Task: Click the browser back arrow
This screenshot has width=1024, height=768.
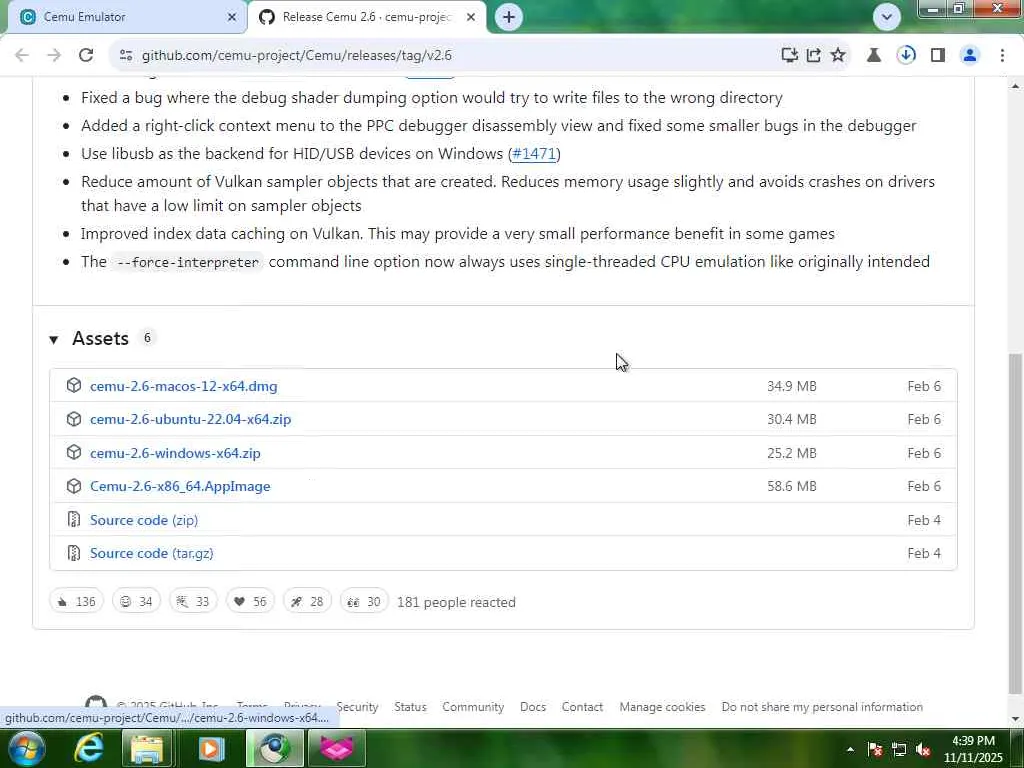Action: tap(22, 56)
